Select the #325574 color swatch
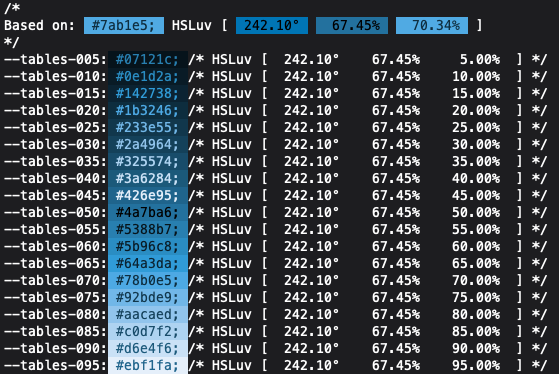Viewport: 559px width, 374px height. 148,162
